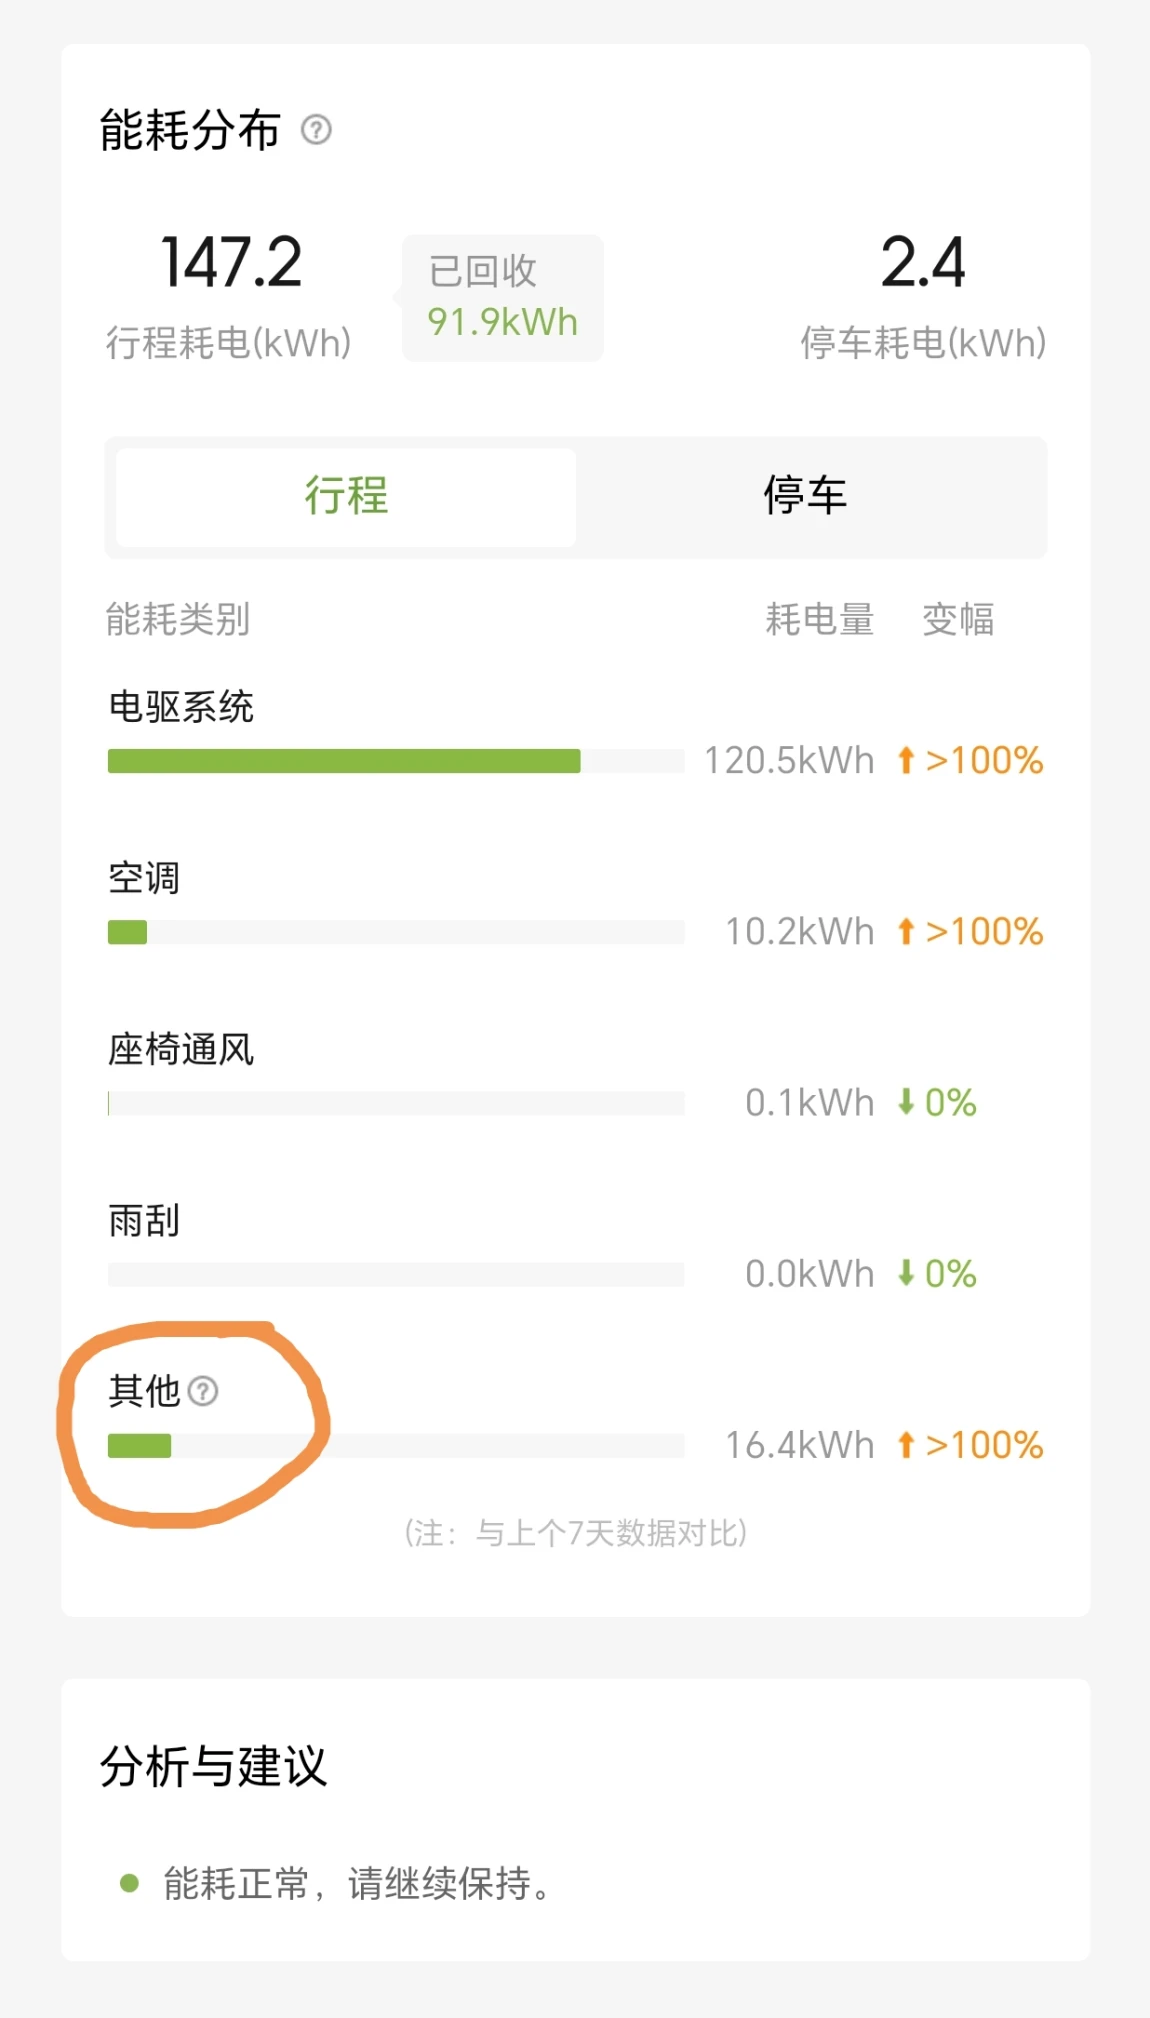The image size is (1150, 2018).
Task: Tap the 147.2 trip consumption figure
Action: [x=231, y=263]
